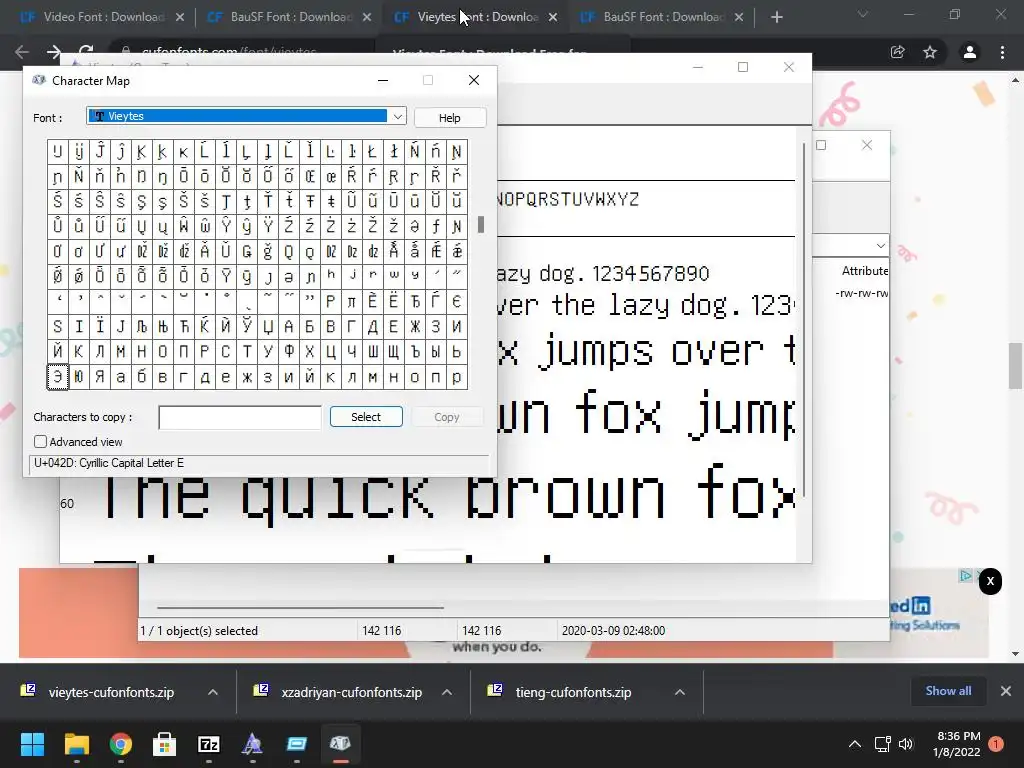This screenshot has height=768, width=1024.
Task: Open Chrome tab search chevron
Action: pos(863,14)
